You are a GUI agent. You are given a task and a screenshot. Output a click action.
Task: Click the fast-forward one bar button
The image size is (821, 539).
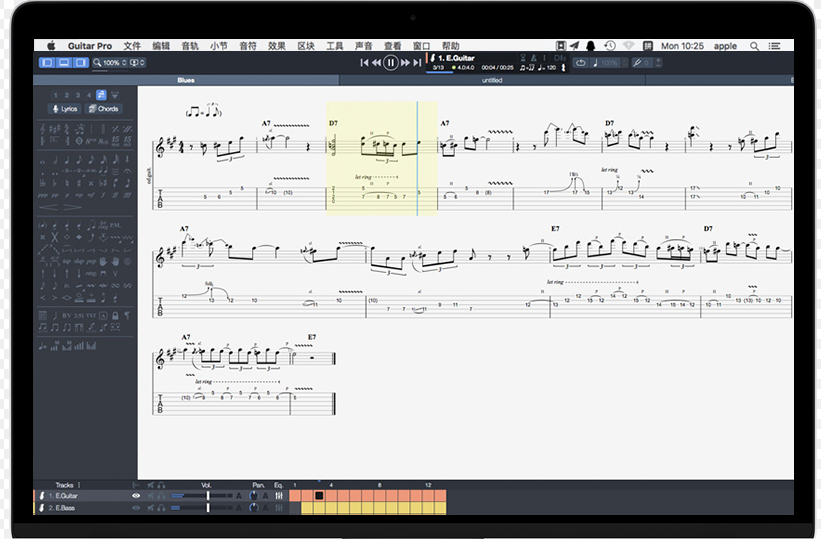tap(405, 63)
